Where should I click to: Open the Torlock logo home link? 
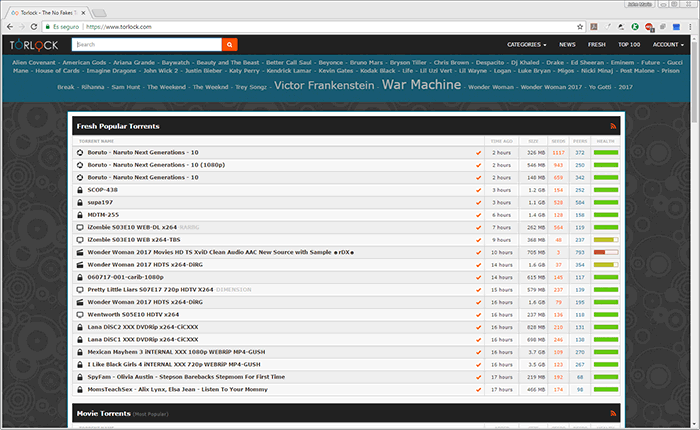coord(34,45)
